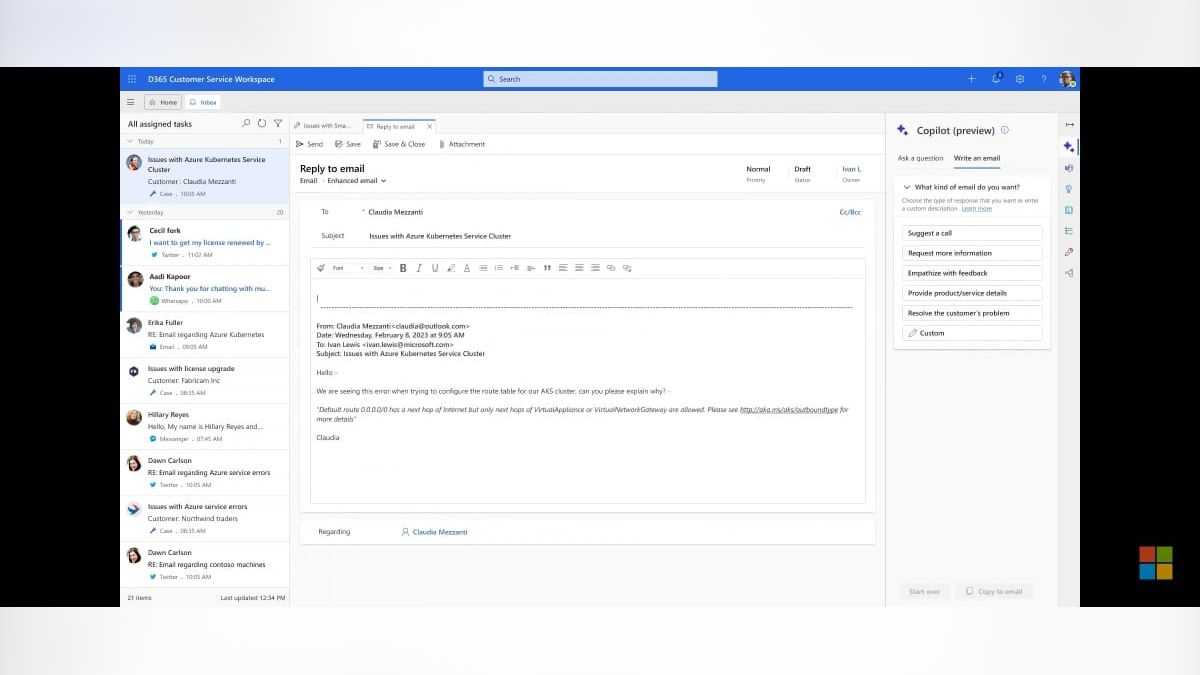Open the app launcher waffle grid
This screenshot has height=675, width=1200.
click(x=132, y=79)
